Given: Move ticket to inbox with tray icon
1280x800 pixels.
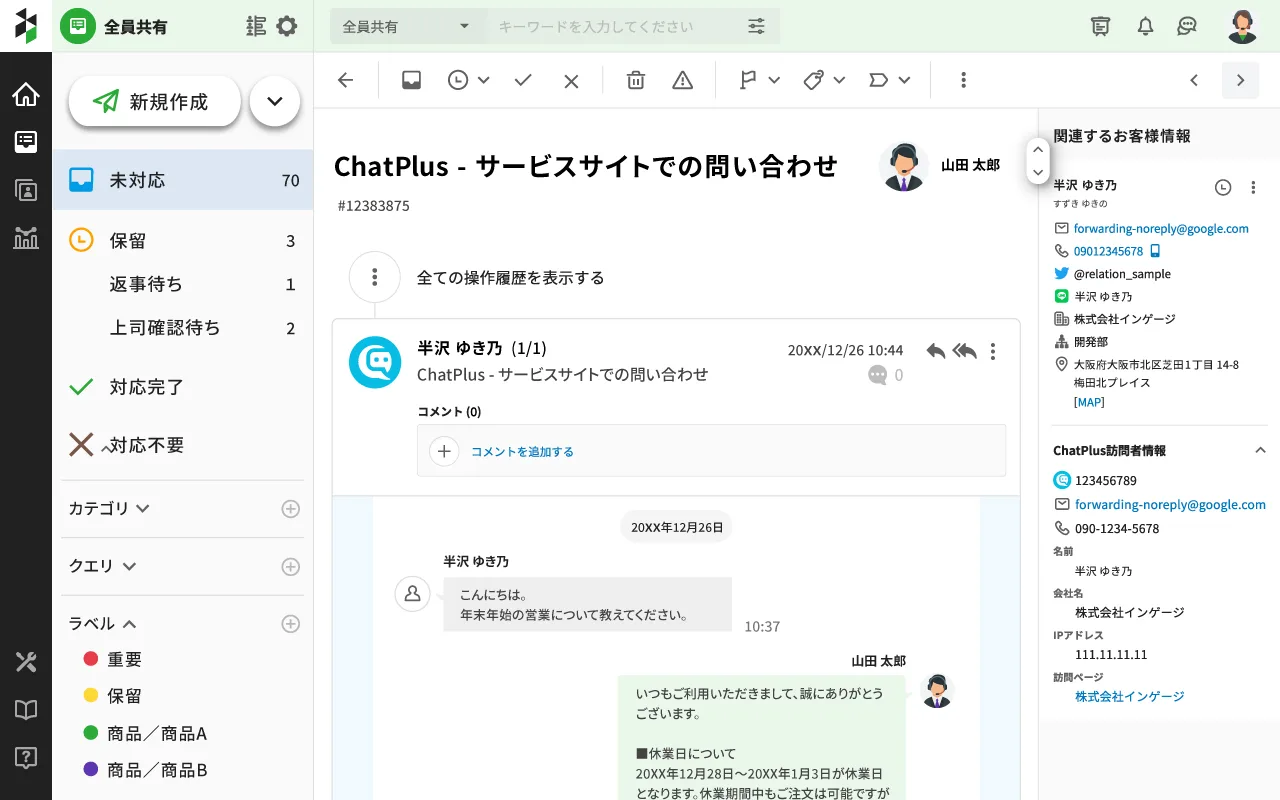Looking at the screenshot, I should pyautogui.click(x=411, y=80).
